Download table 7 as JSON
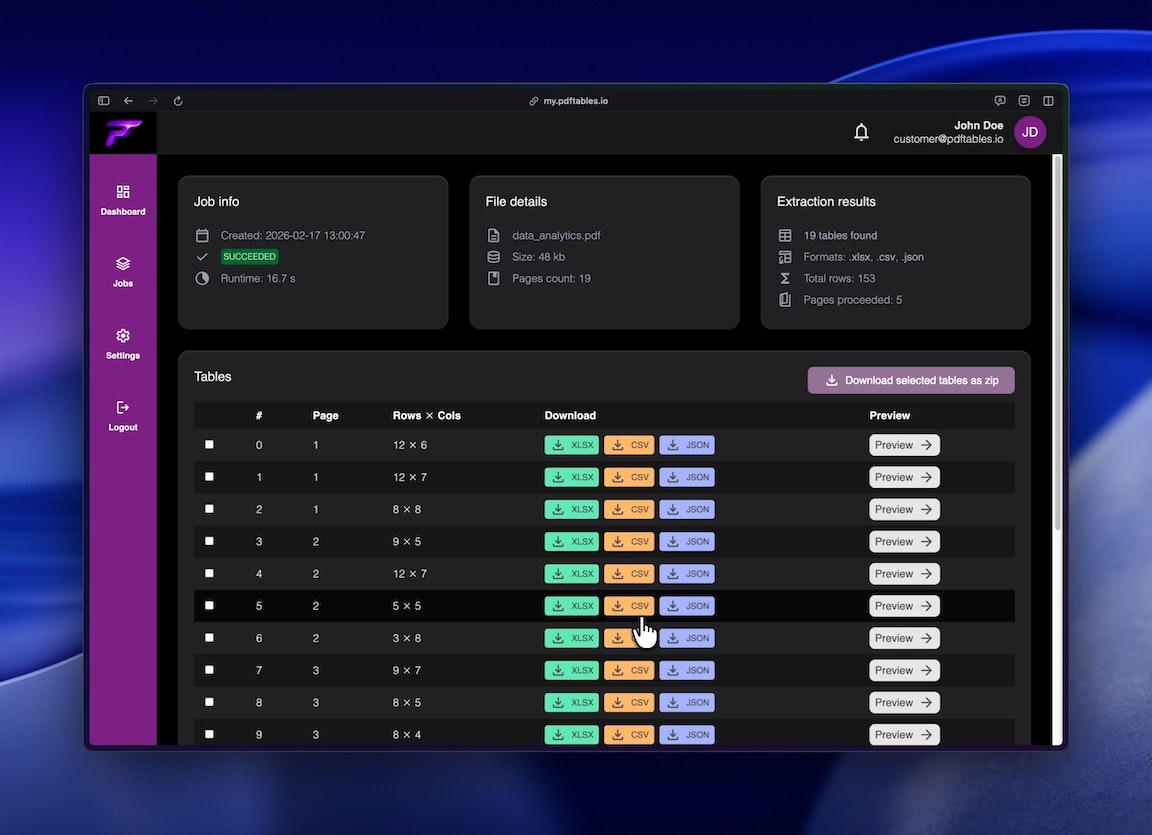This screenshot has height=835, width=1152. tap(687, 670)
